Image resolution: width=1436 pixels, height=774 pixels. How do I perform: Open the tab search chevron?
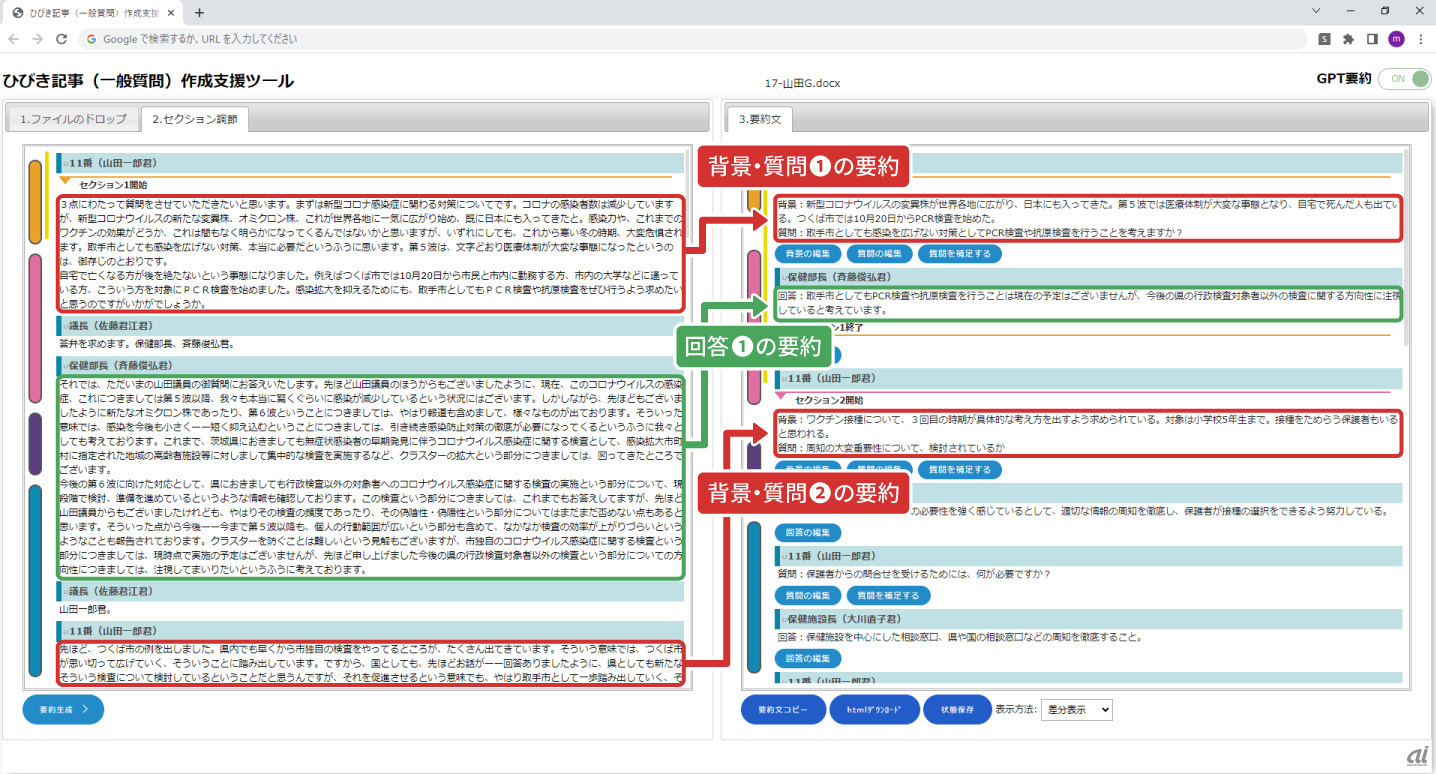(1315, 12)
